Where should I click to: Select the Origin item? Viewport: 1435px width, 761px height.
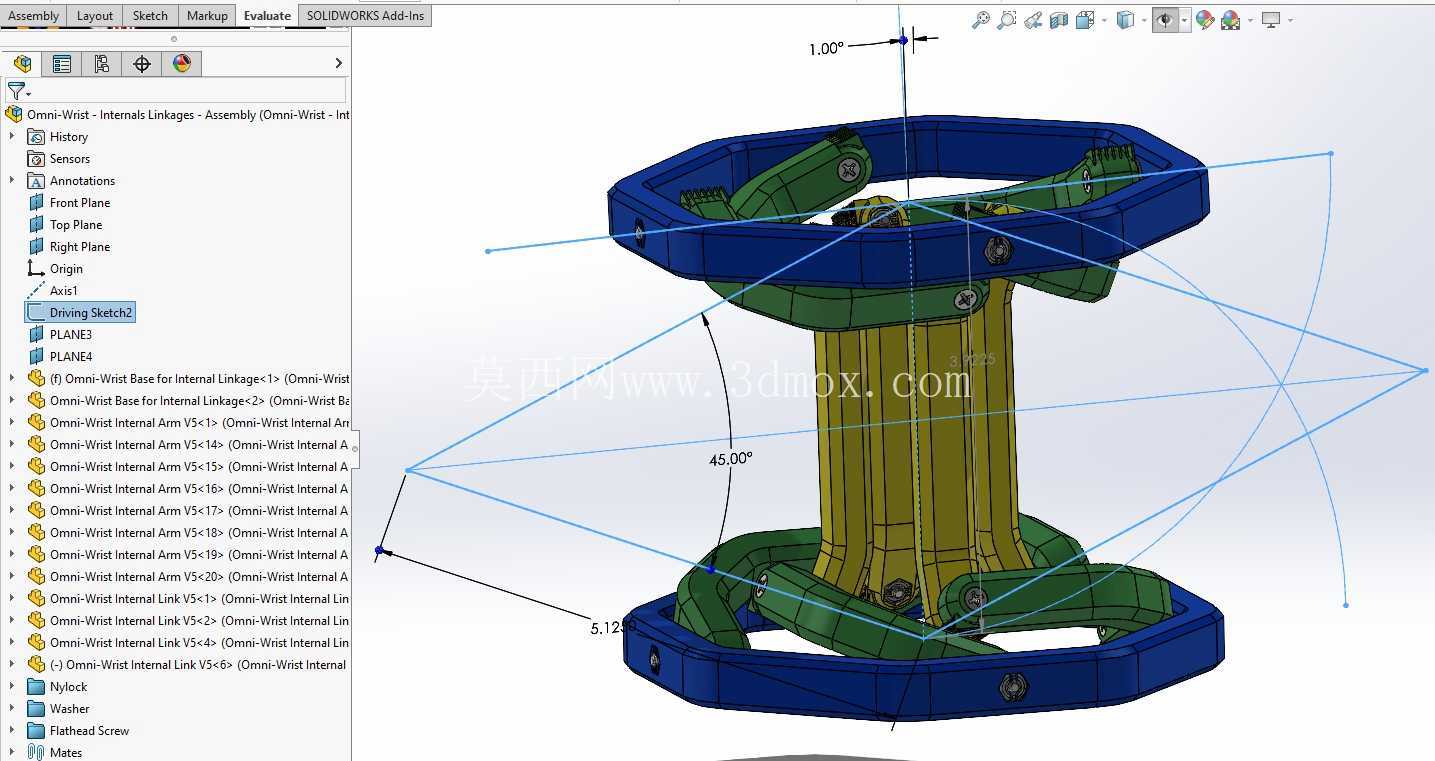pos(66,269)
